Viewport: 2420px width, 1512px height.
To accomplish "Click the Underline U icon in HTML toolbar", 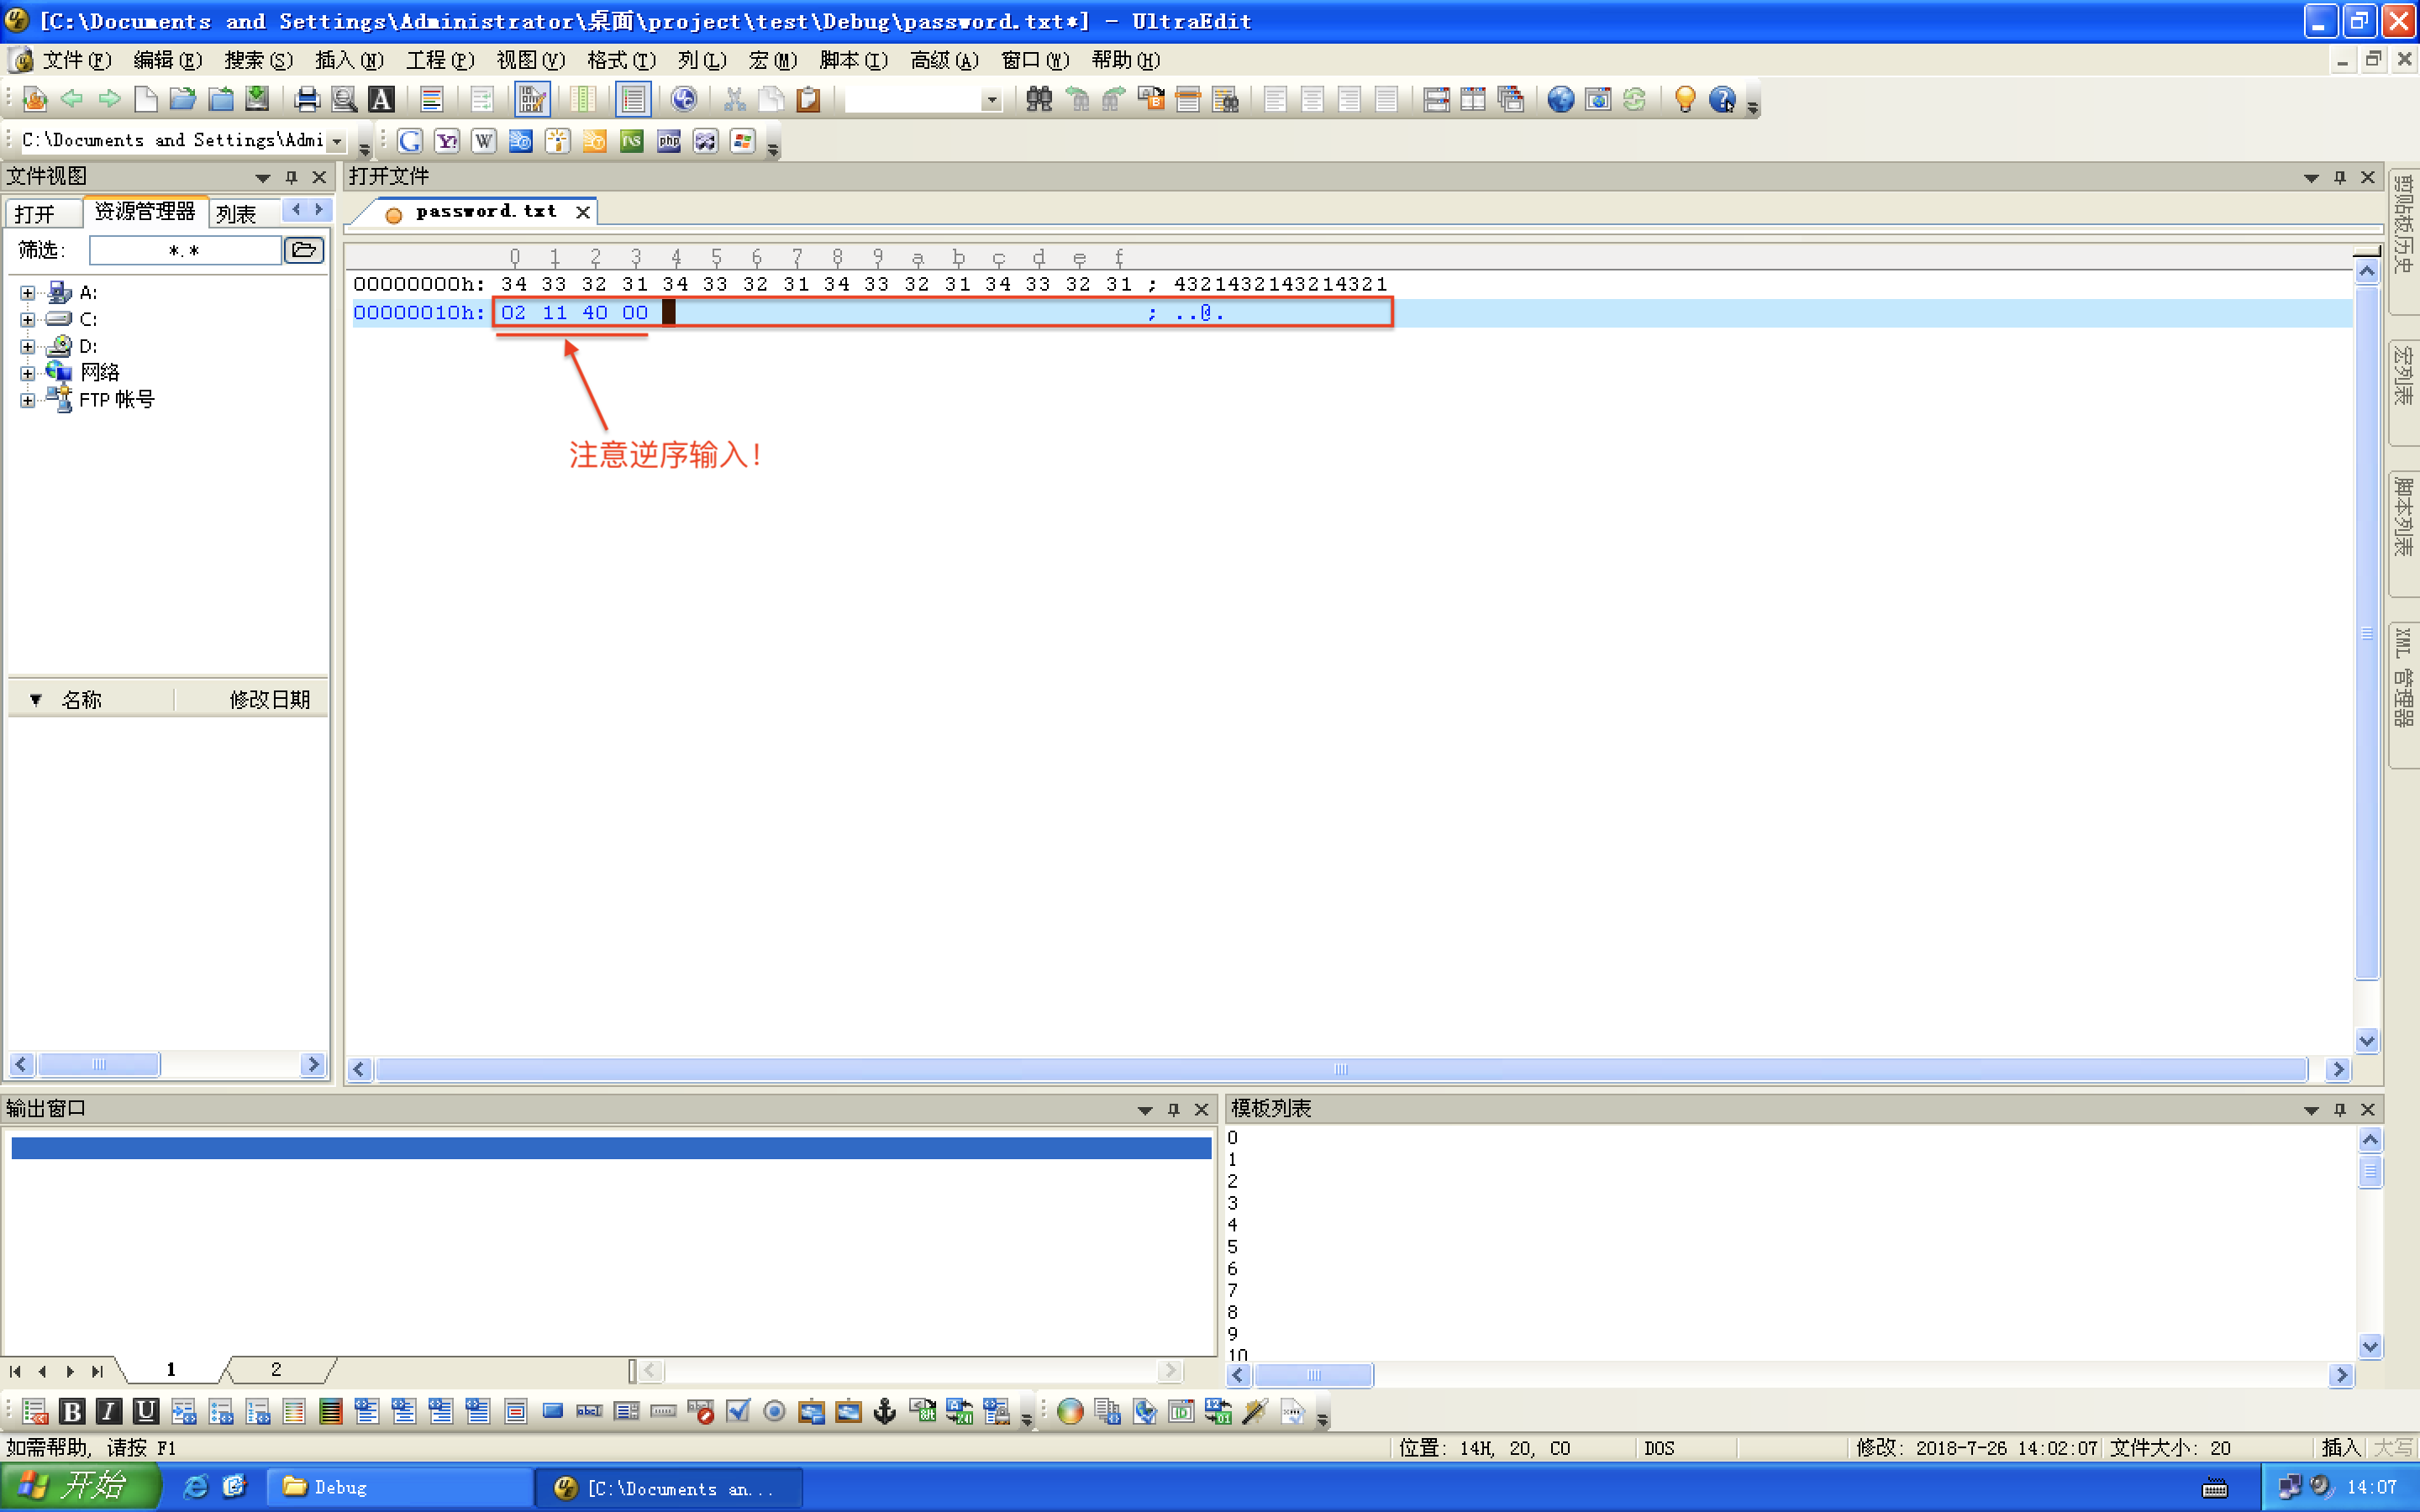I will tap(146, 1411).
